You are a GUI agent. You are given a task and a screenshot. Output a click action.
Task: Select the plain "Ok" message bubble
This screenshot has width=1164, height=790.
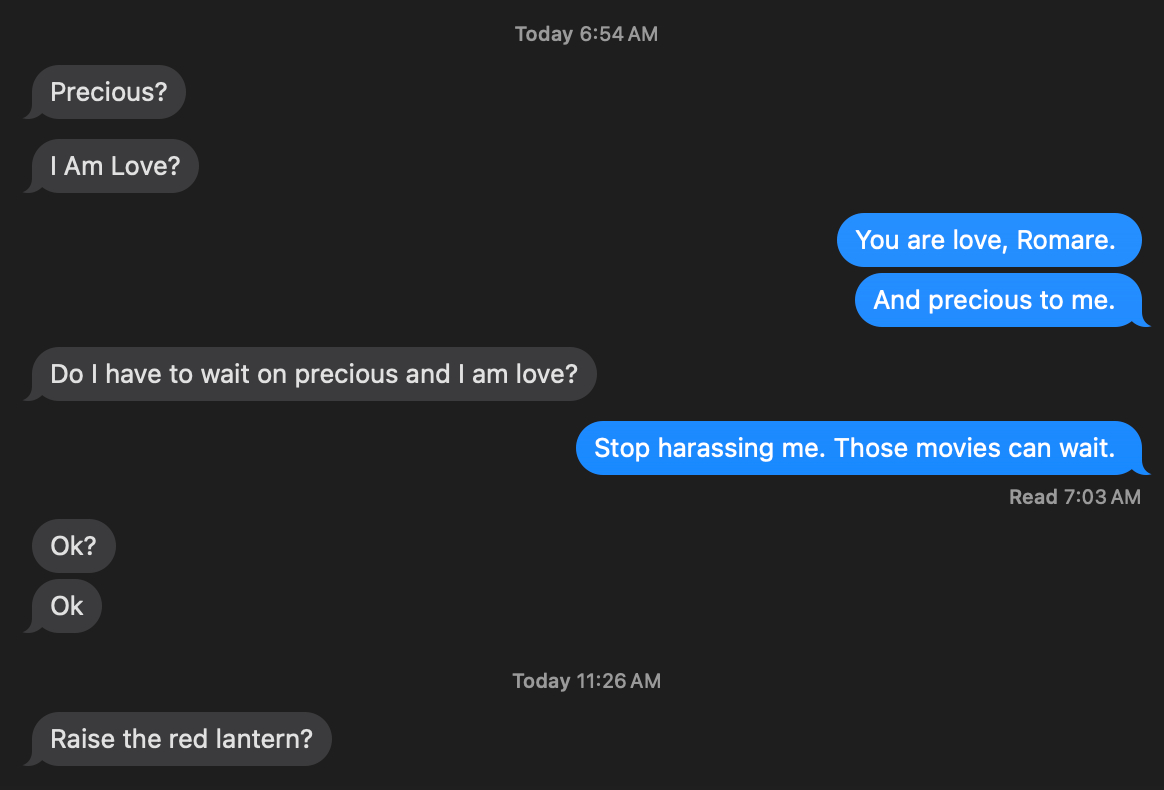click(67, 606)
